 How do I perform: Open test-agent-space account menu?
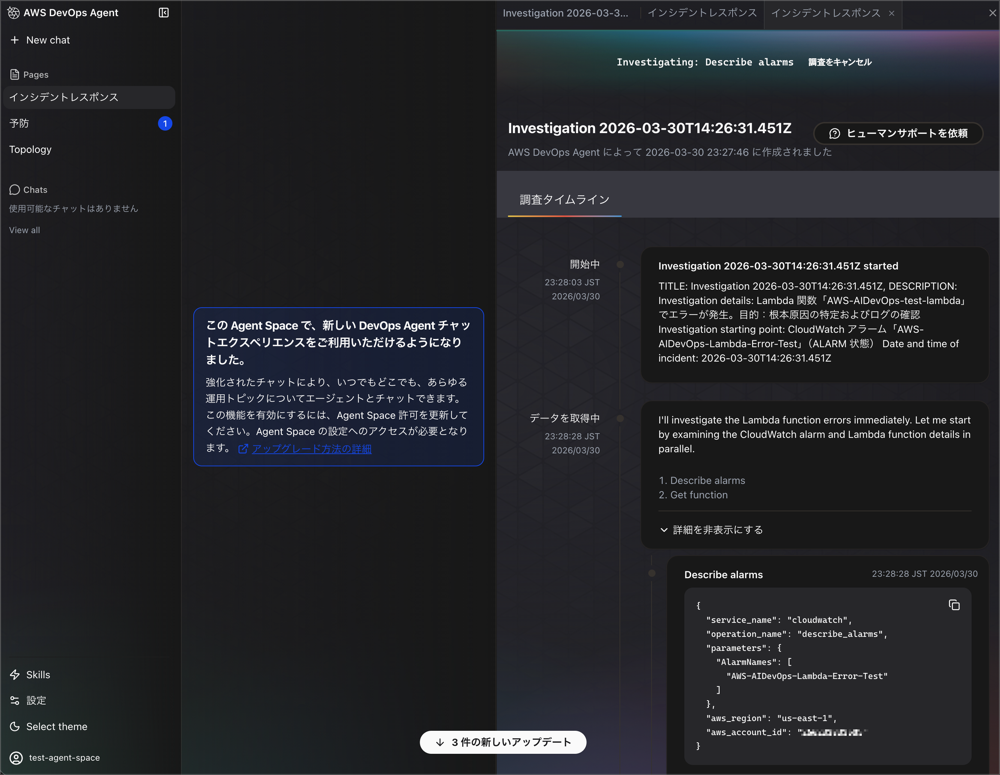tap(64, 758)
